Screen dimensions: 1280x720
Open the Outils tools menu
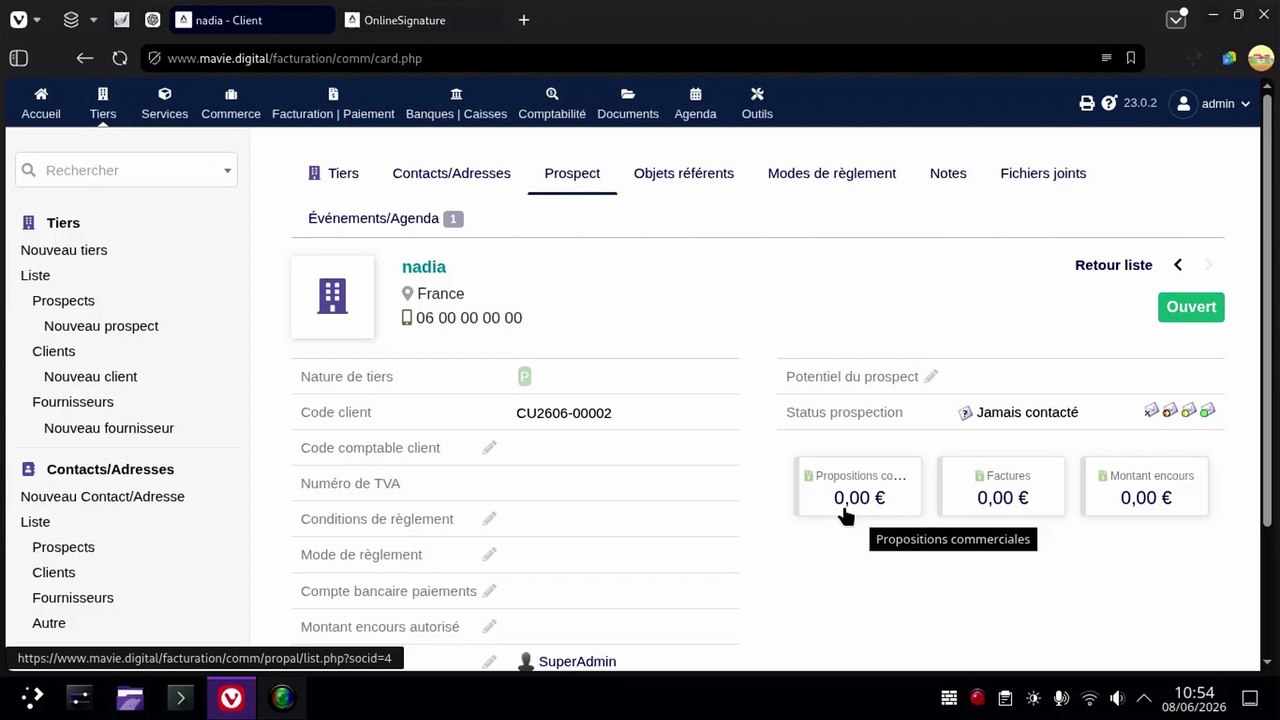point(757,103)
